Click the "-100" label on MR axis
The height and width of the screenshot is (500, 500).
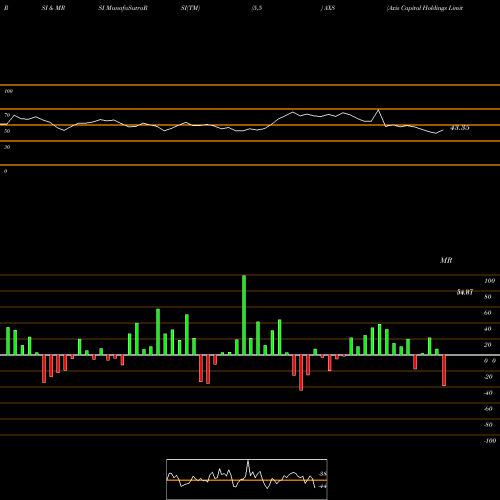(x=490, y=441)
